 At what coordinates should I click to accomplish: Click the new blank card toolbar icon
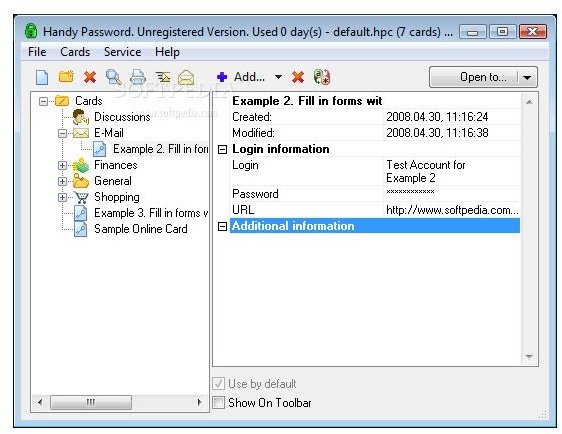point(42,77)
